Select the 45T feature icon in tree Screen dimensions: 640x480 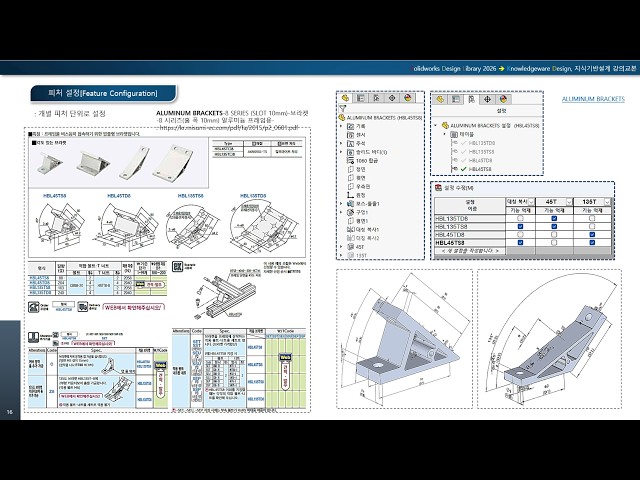(x=350, y=247)
